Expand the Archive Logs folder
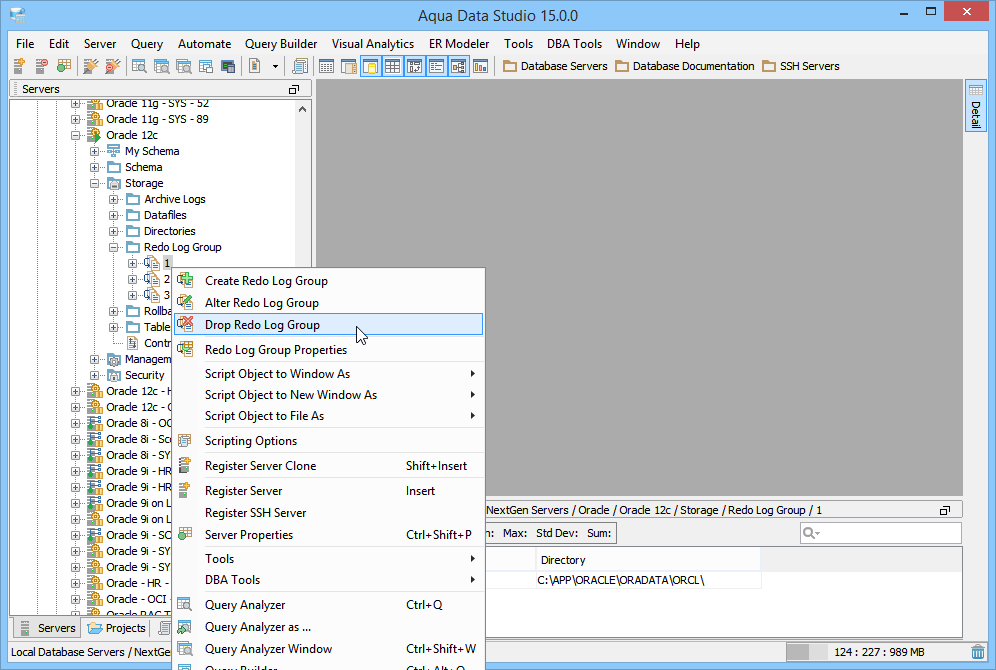The image size is (996, 670). 114,199
